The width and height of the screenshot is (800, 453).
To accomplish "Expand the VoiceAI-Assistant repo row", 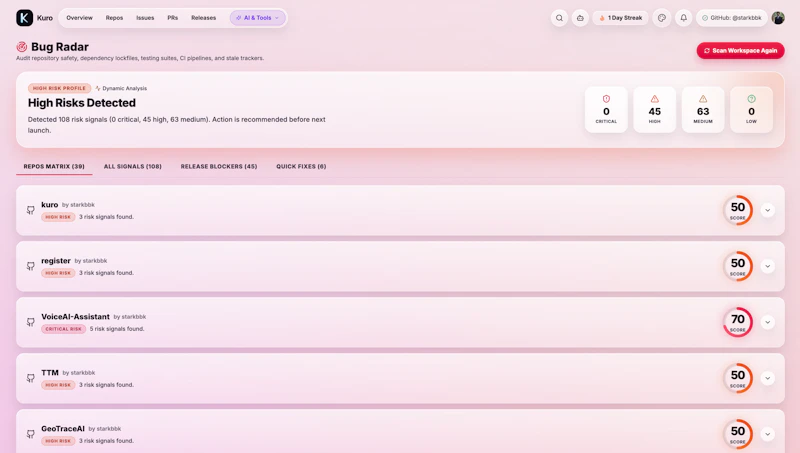I will pyautogui.click(x=767, y=322).
